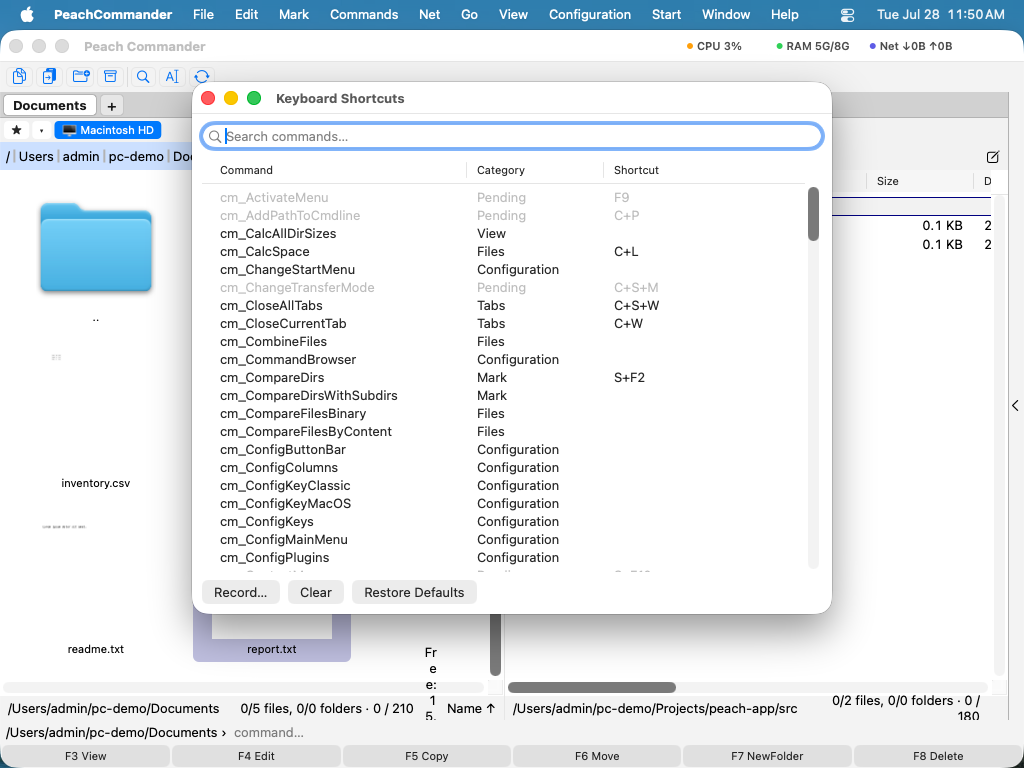Add a new tab with the plus button

[x=112, y=106]
